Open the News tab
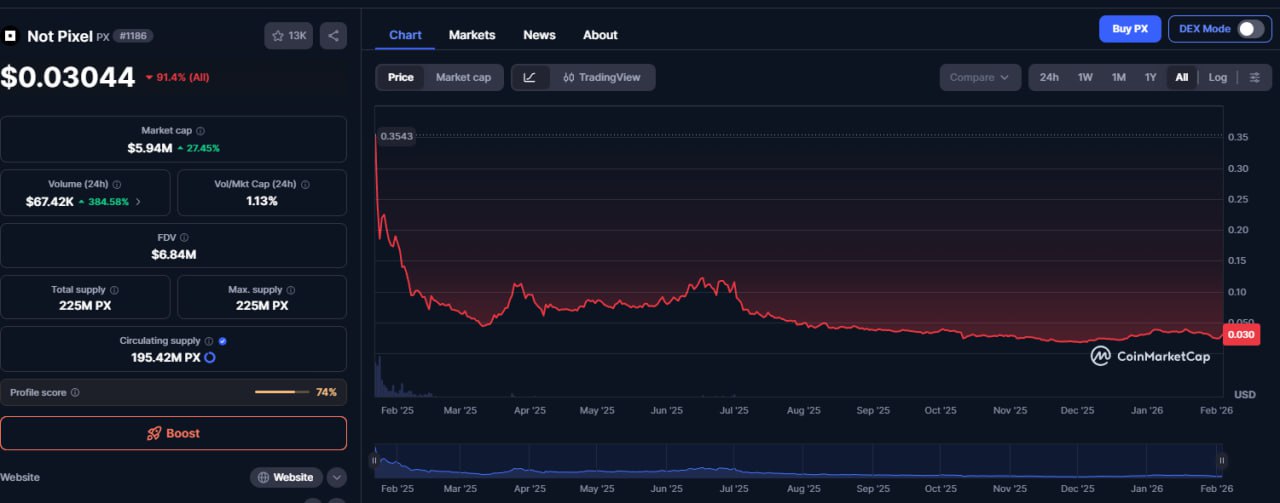Image resolution: width=1280 pixels, height=503 pixels. click(539, 35)
